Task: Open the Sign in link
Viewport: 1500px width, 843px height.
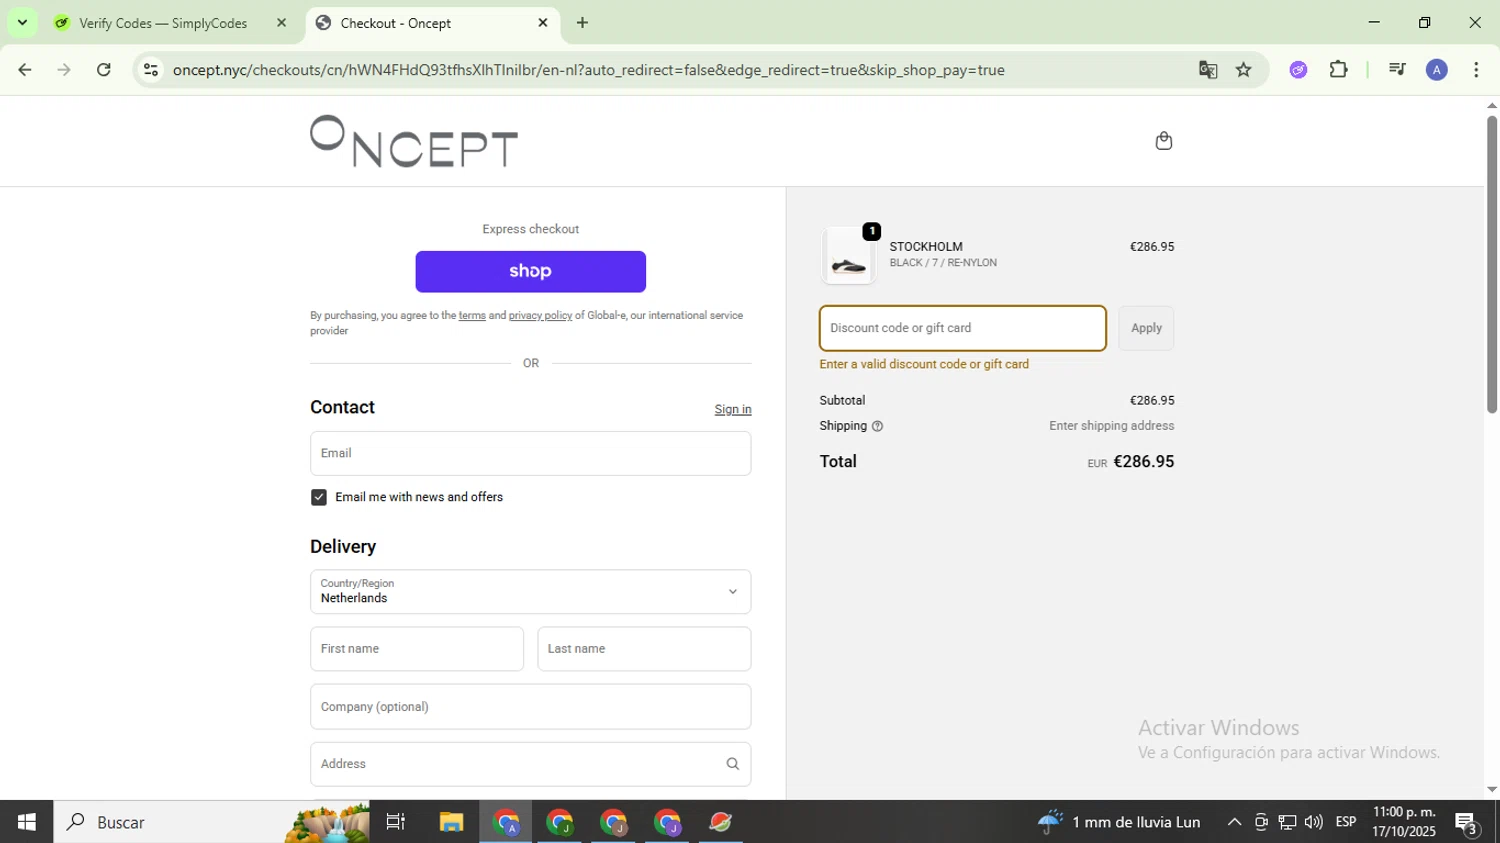Action: 733,409
